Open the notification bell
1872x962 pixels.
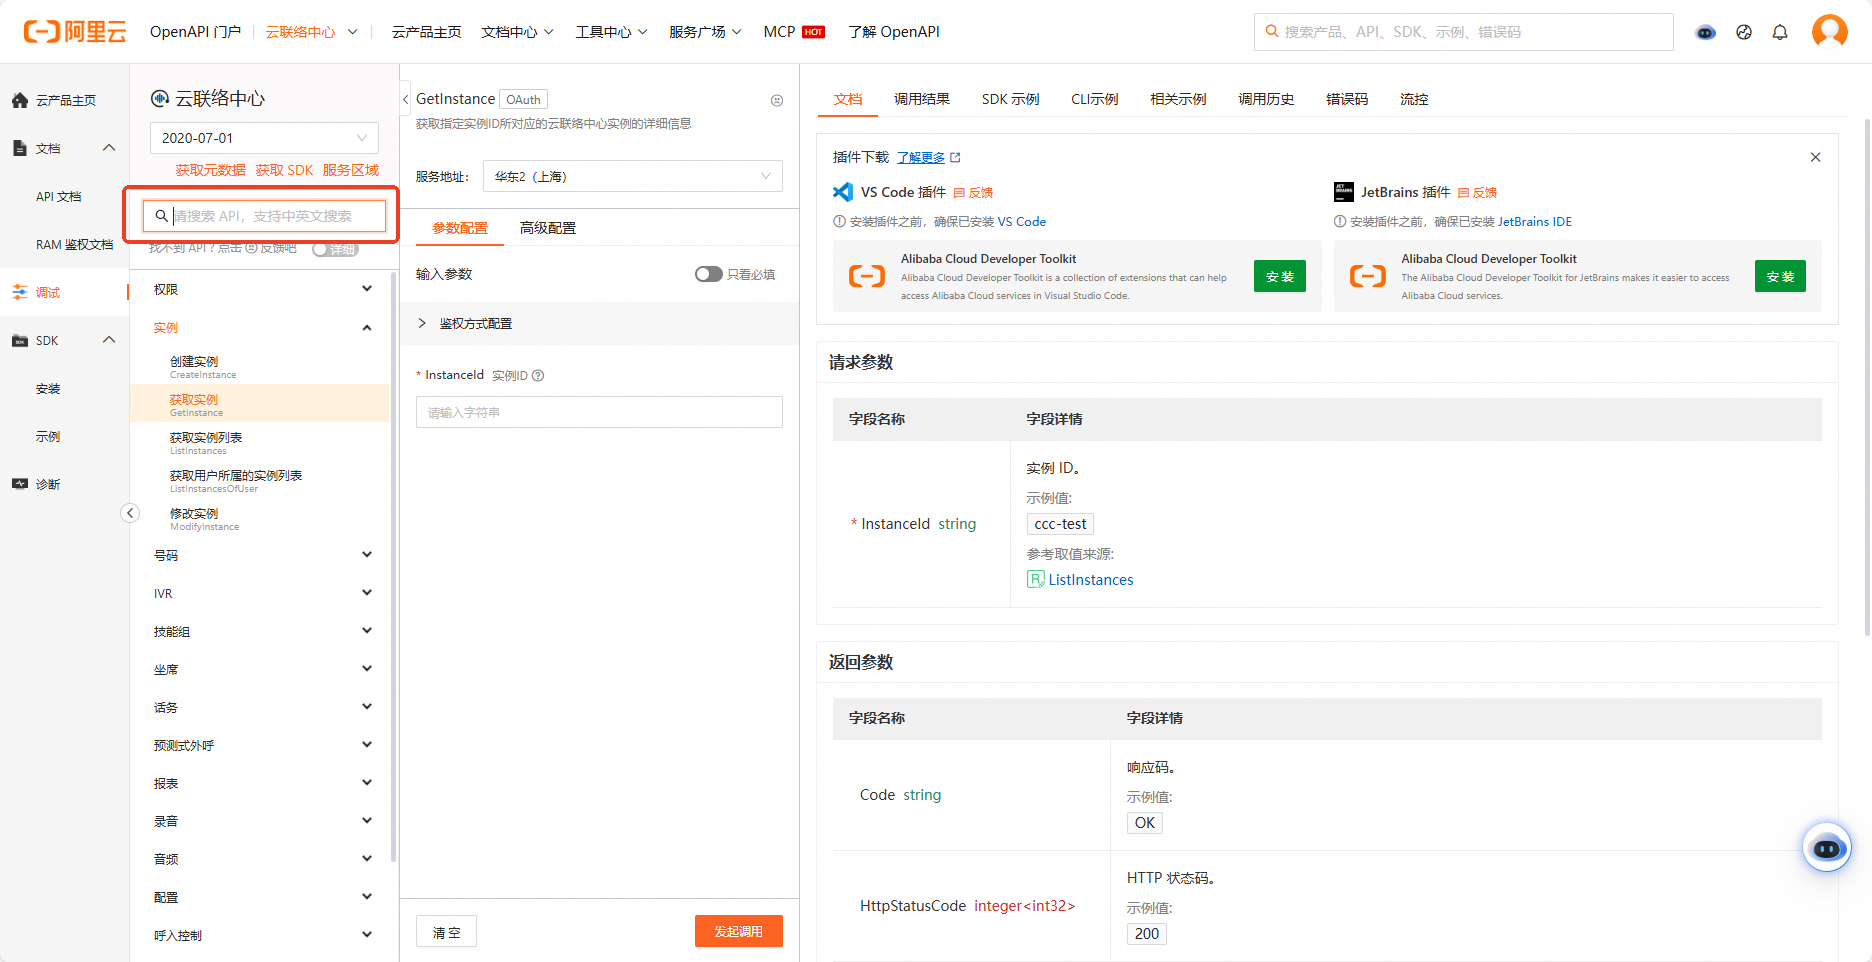click(x=1780, y=32)
